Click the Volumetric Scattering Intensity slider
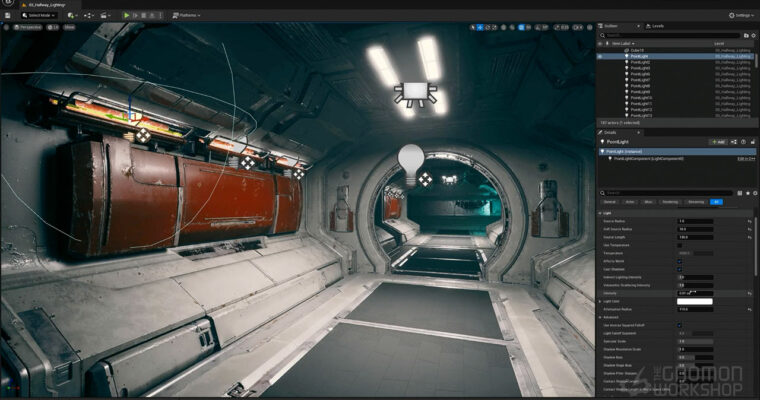This screenshot has width=760, height=400. [x=695, y=285]
